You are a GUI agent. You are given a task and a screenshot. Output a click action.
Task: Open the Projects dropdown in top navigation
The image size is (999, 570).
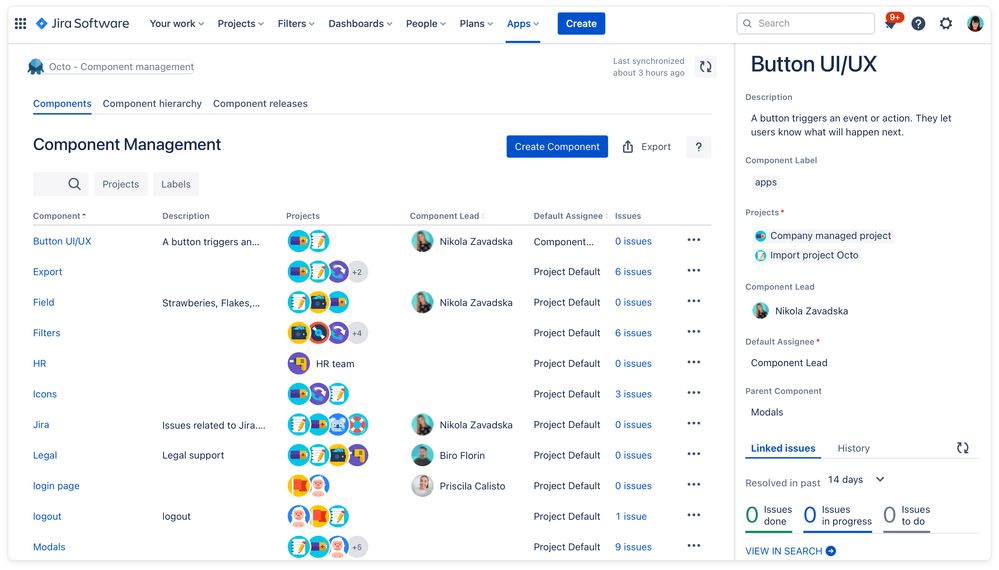(240, 24)
